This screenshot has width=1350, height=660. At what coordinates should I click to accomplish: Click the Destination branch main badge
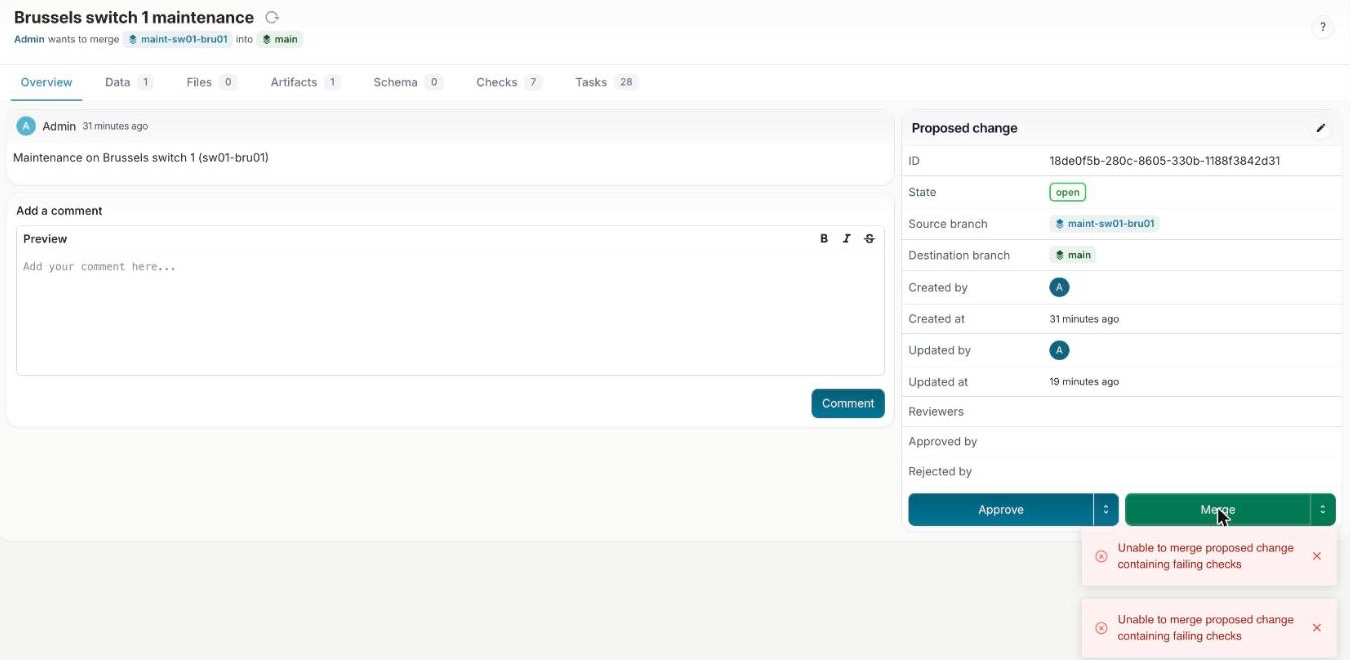pyautogui.click(x=1072, y=255)
